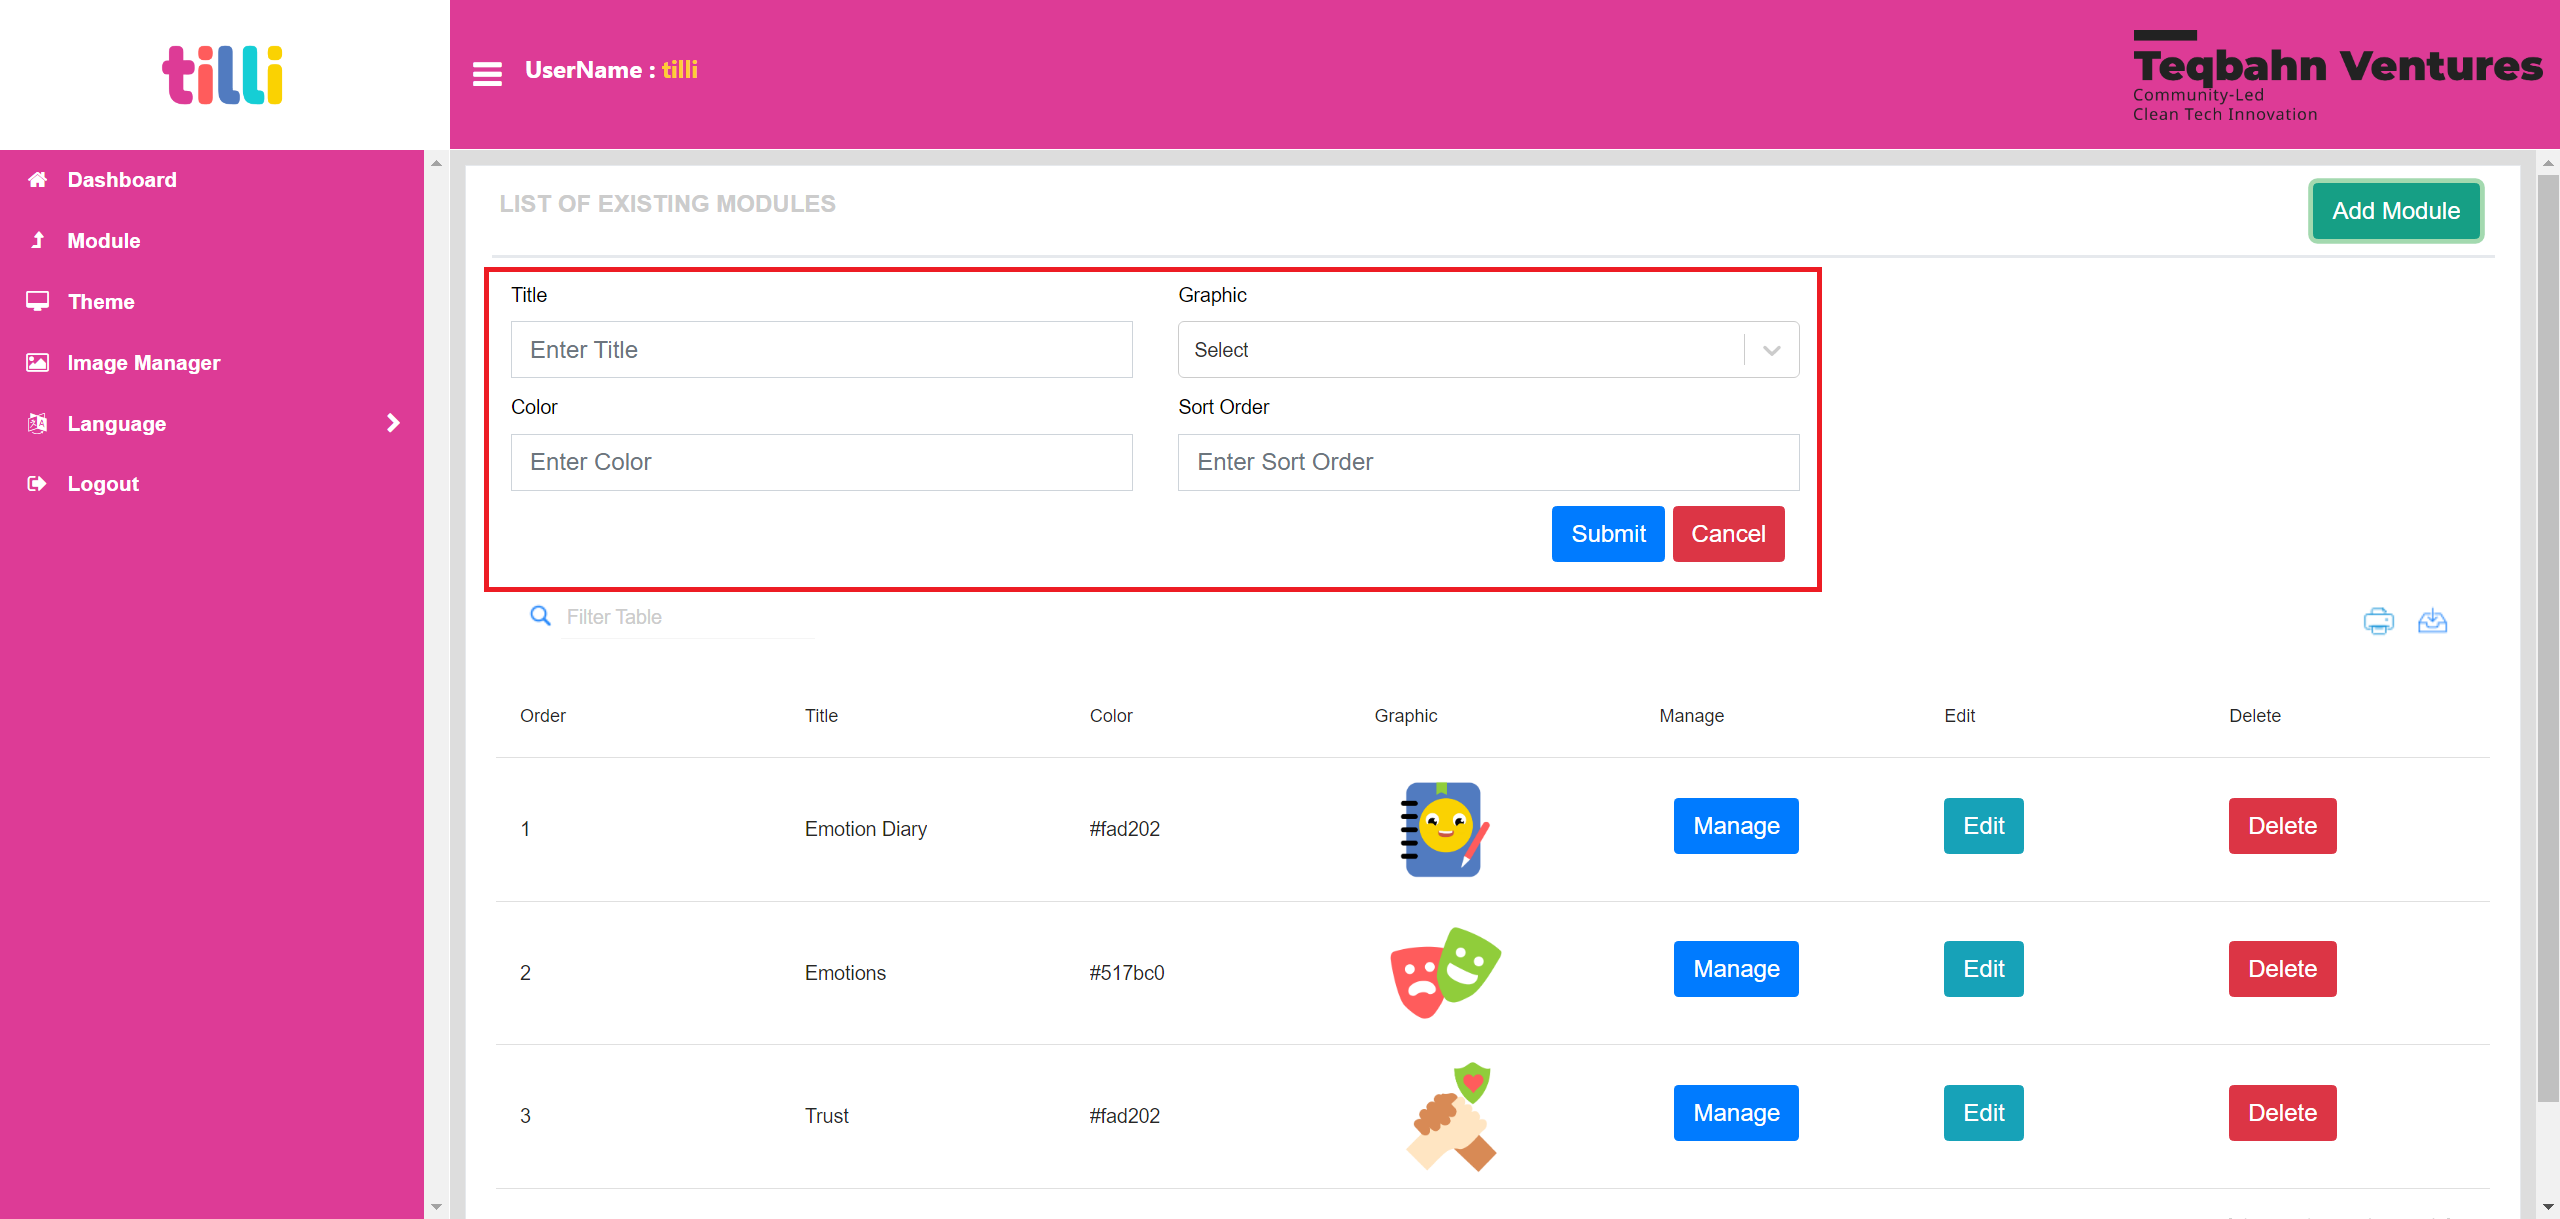
Task: Click the Enter Color field
Action: tap(823, 462)
